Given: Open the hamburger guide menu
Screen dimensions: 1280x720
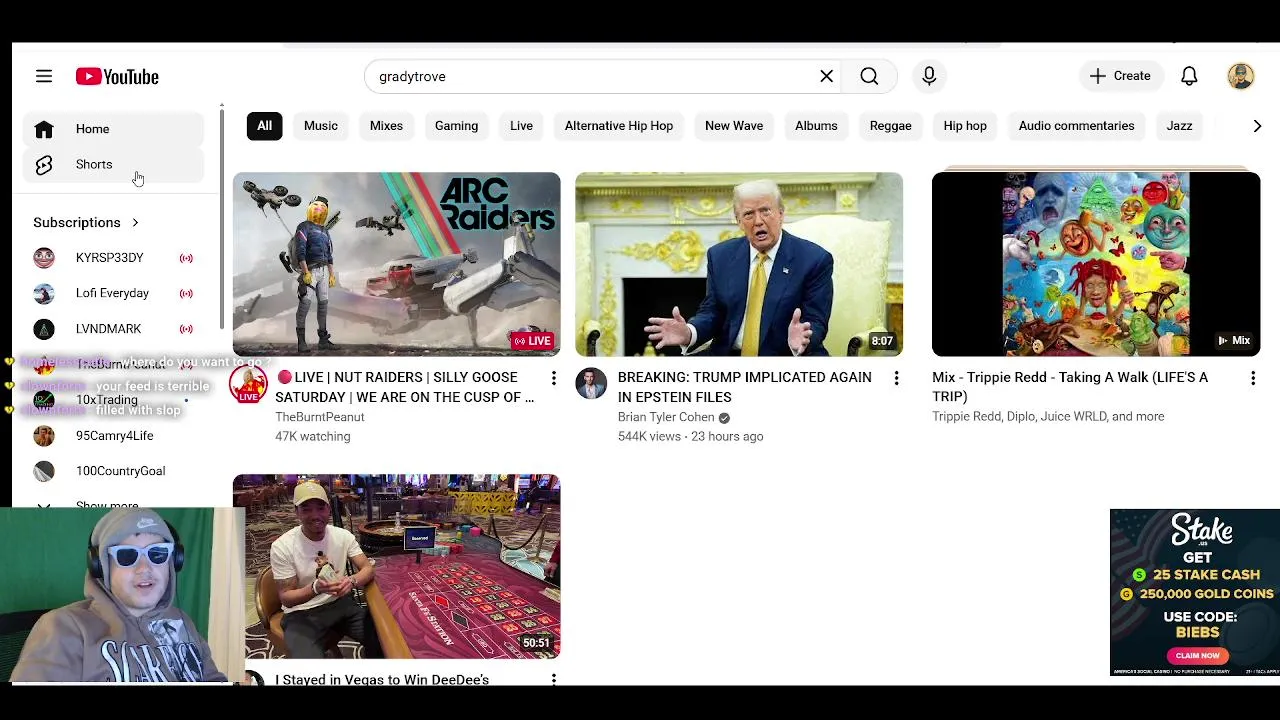Looking at the screenshot, I should pos(44,76).
